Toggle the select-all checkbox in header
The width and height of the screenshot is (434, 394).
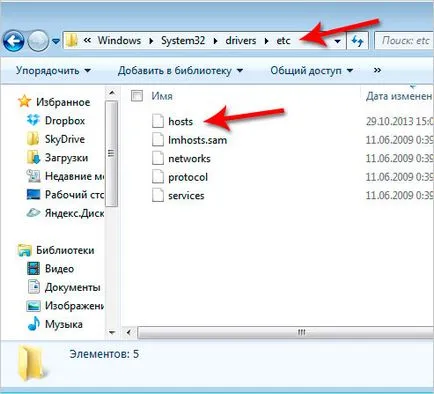137,96
